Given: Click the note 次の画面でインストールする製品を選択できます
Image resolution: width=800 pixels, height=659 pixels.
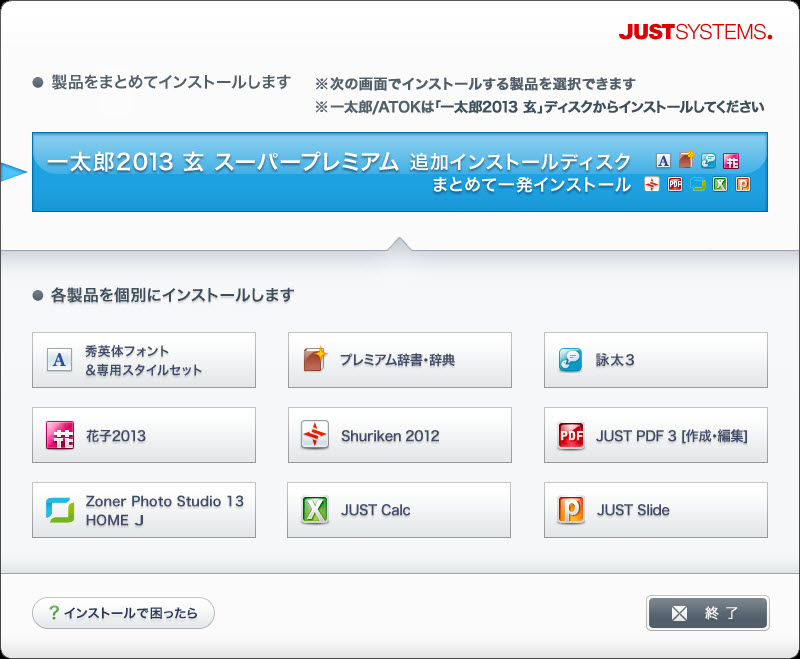Looking at the screenshot, I should (x=475, y=84).
